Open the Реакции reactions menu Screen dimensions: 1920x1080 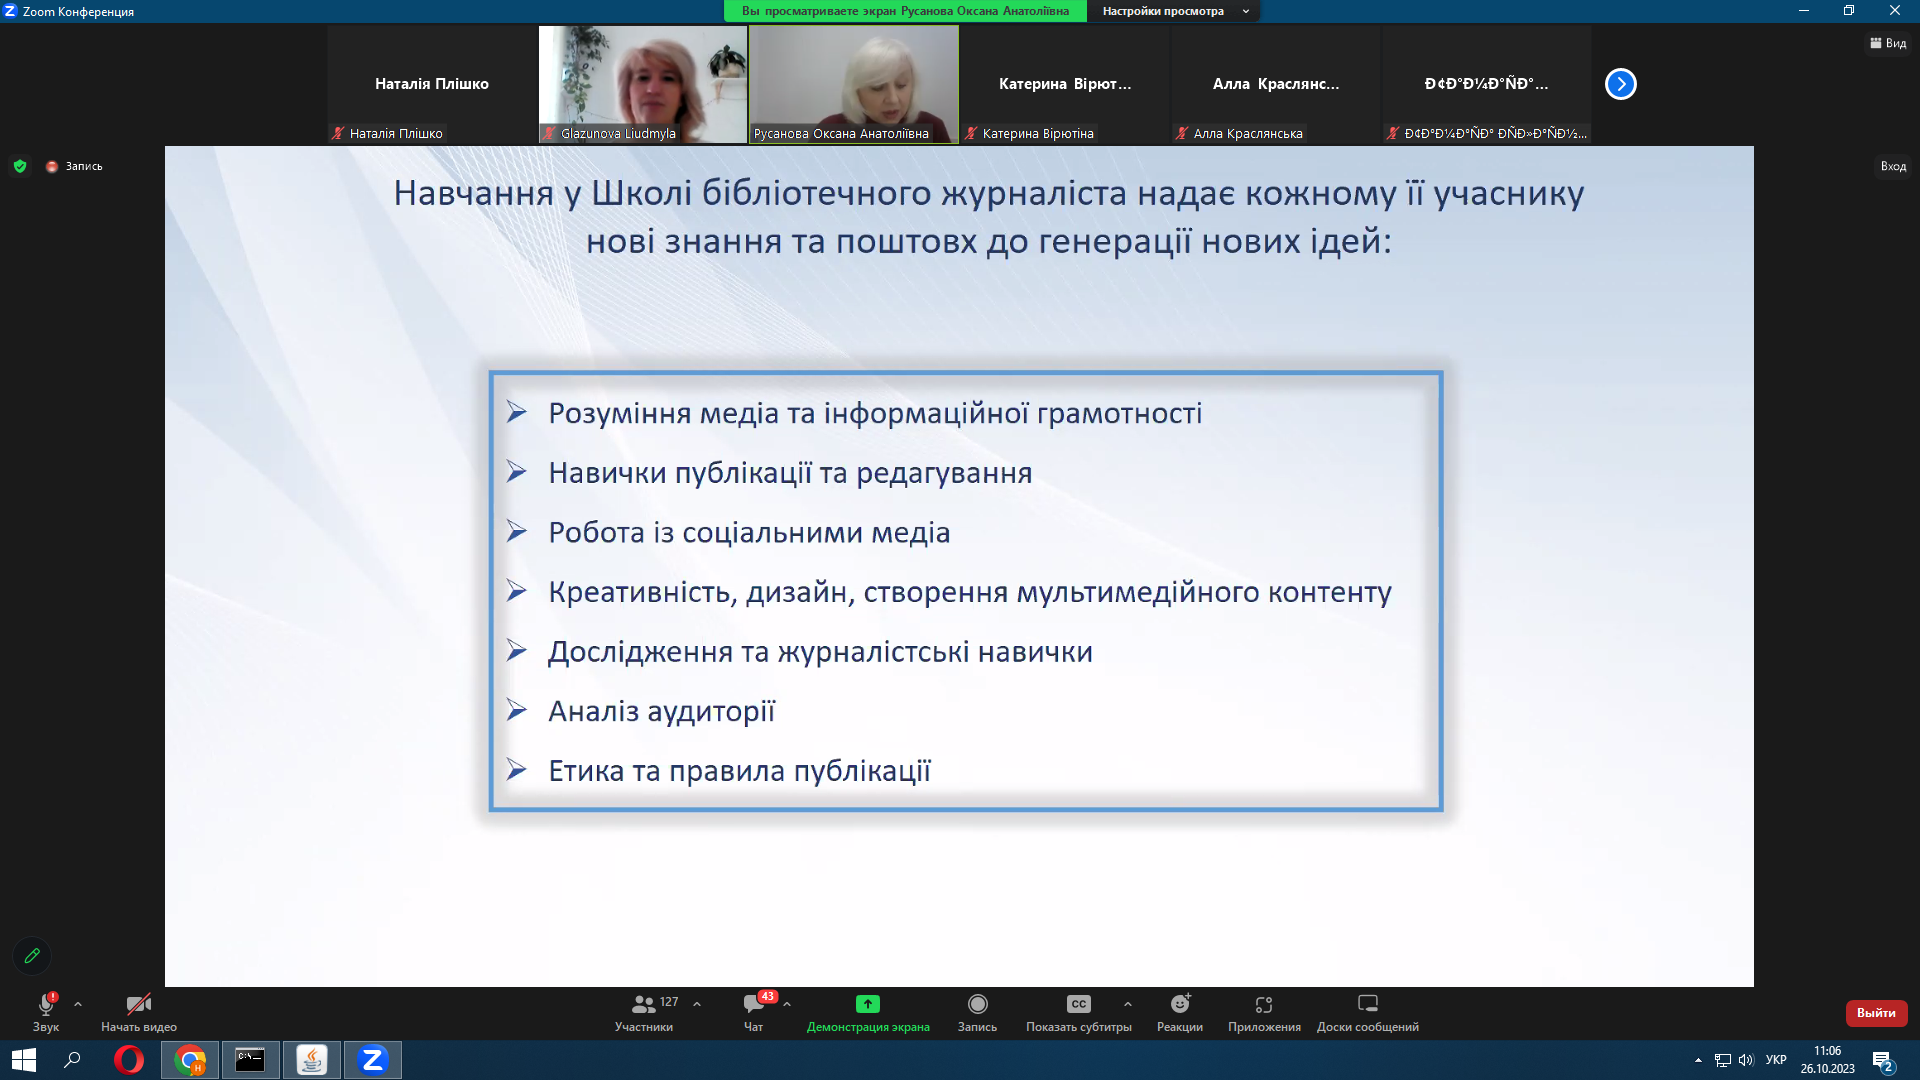click(1180, 1012)
